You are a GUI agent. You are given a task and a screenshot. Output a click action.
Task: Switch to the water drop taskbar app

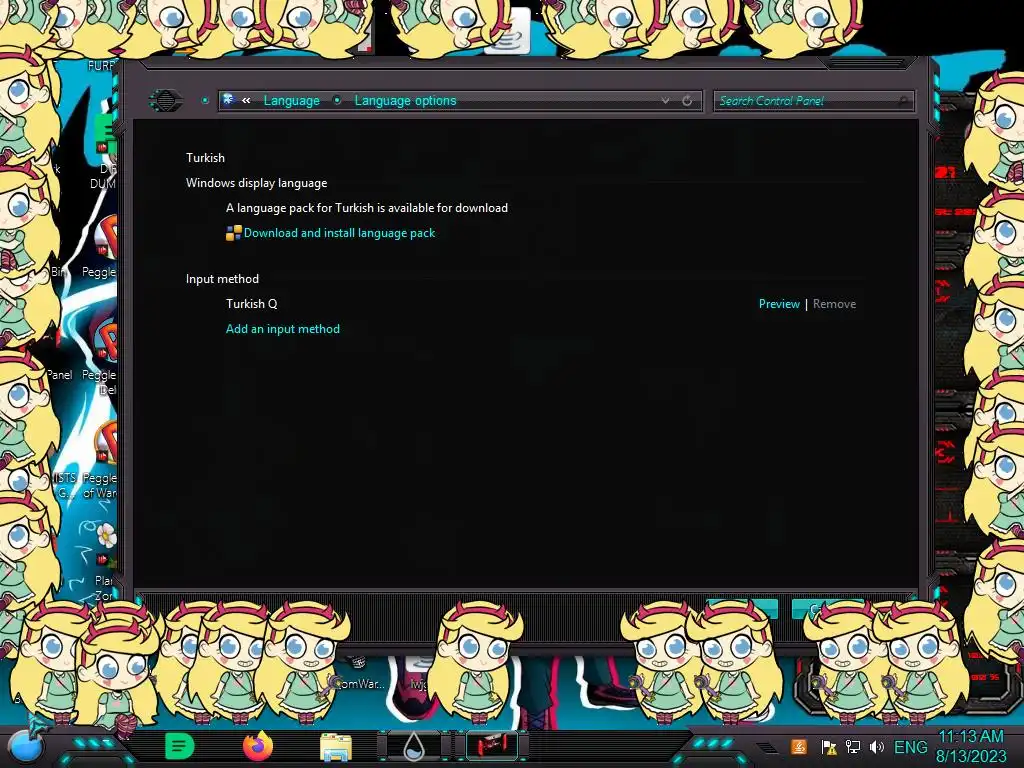point(414,746)
